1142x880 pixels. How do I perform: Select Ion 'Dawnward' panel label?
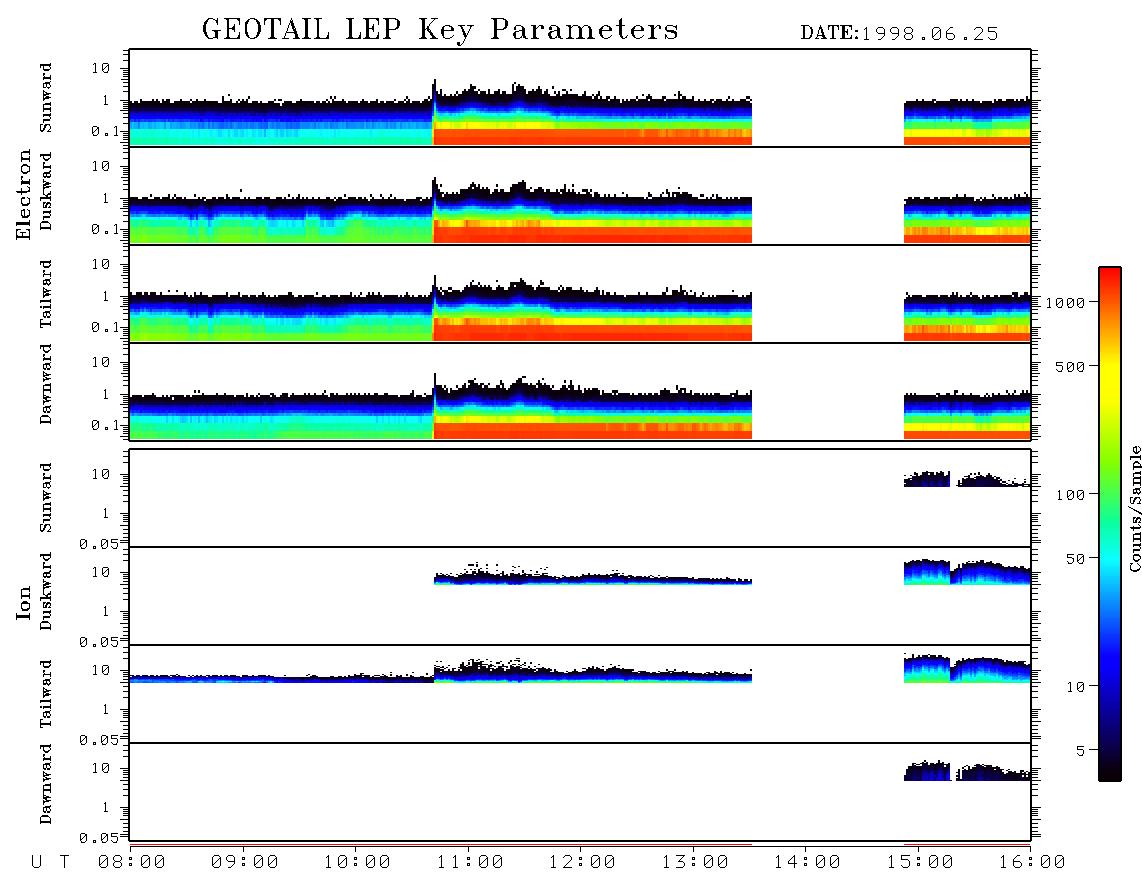tap(46, 783)
